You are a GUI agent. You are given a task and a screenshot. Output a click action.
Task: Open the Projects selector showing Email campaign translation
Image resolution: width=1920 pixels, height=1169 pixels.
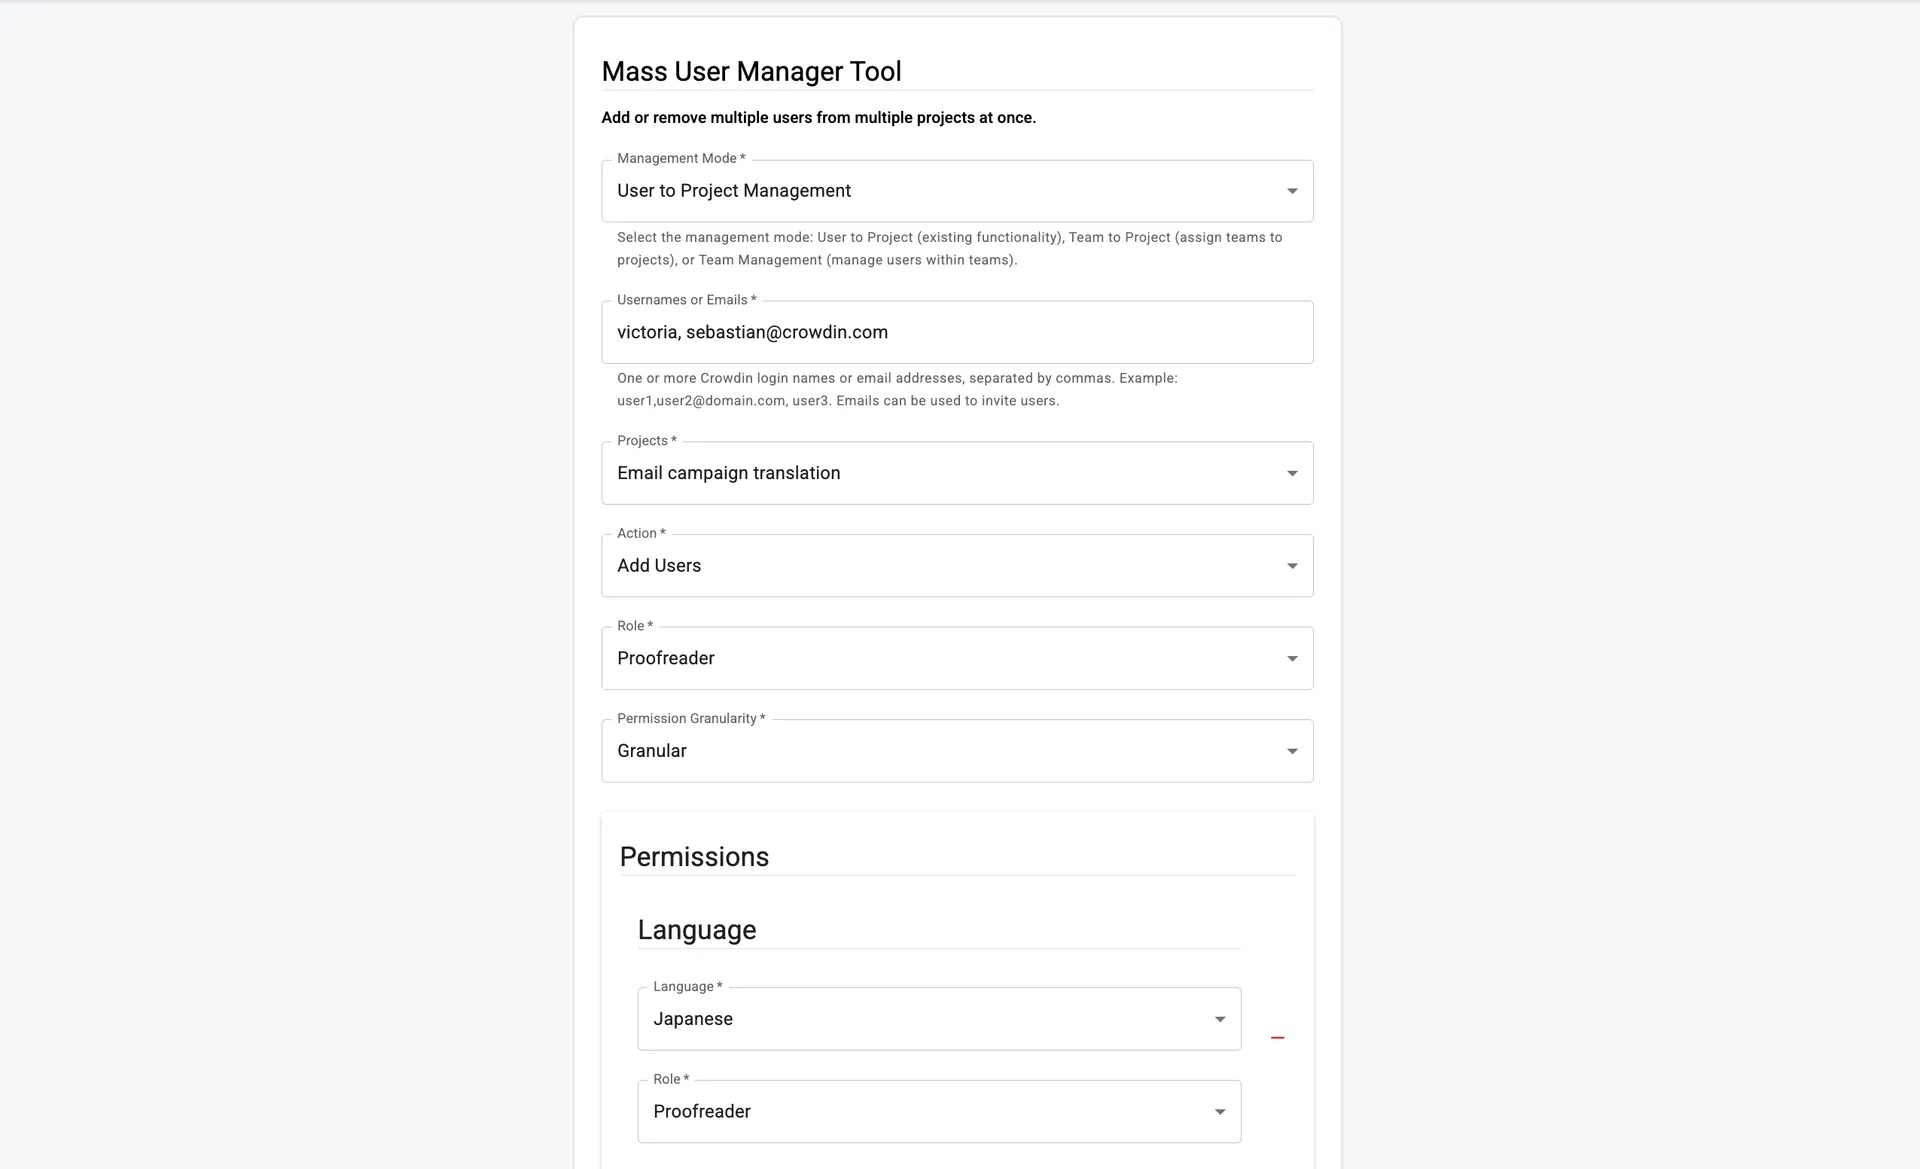point(900,473)
